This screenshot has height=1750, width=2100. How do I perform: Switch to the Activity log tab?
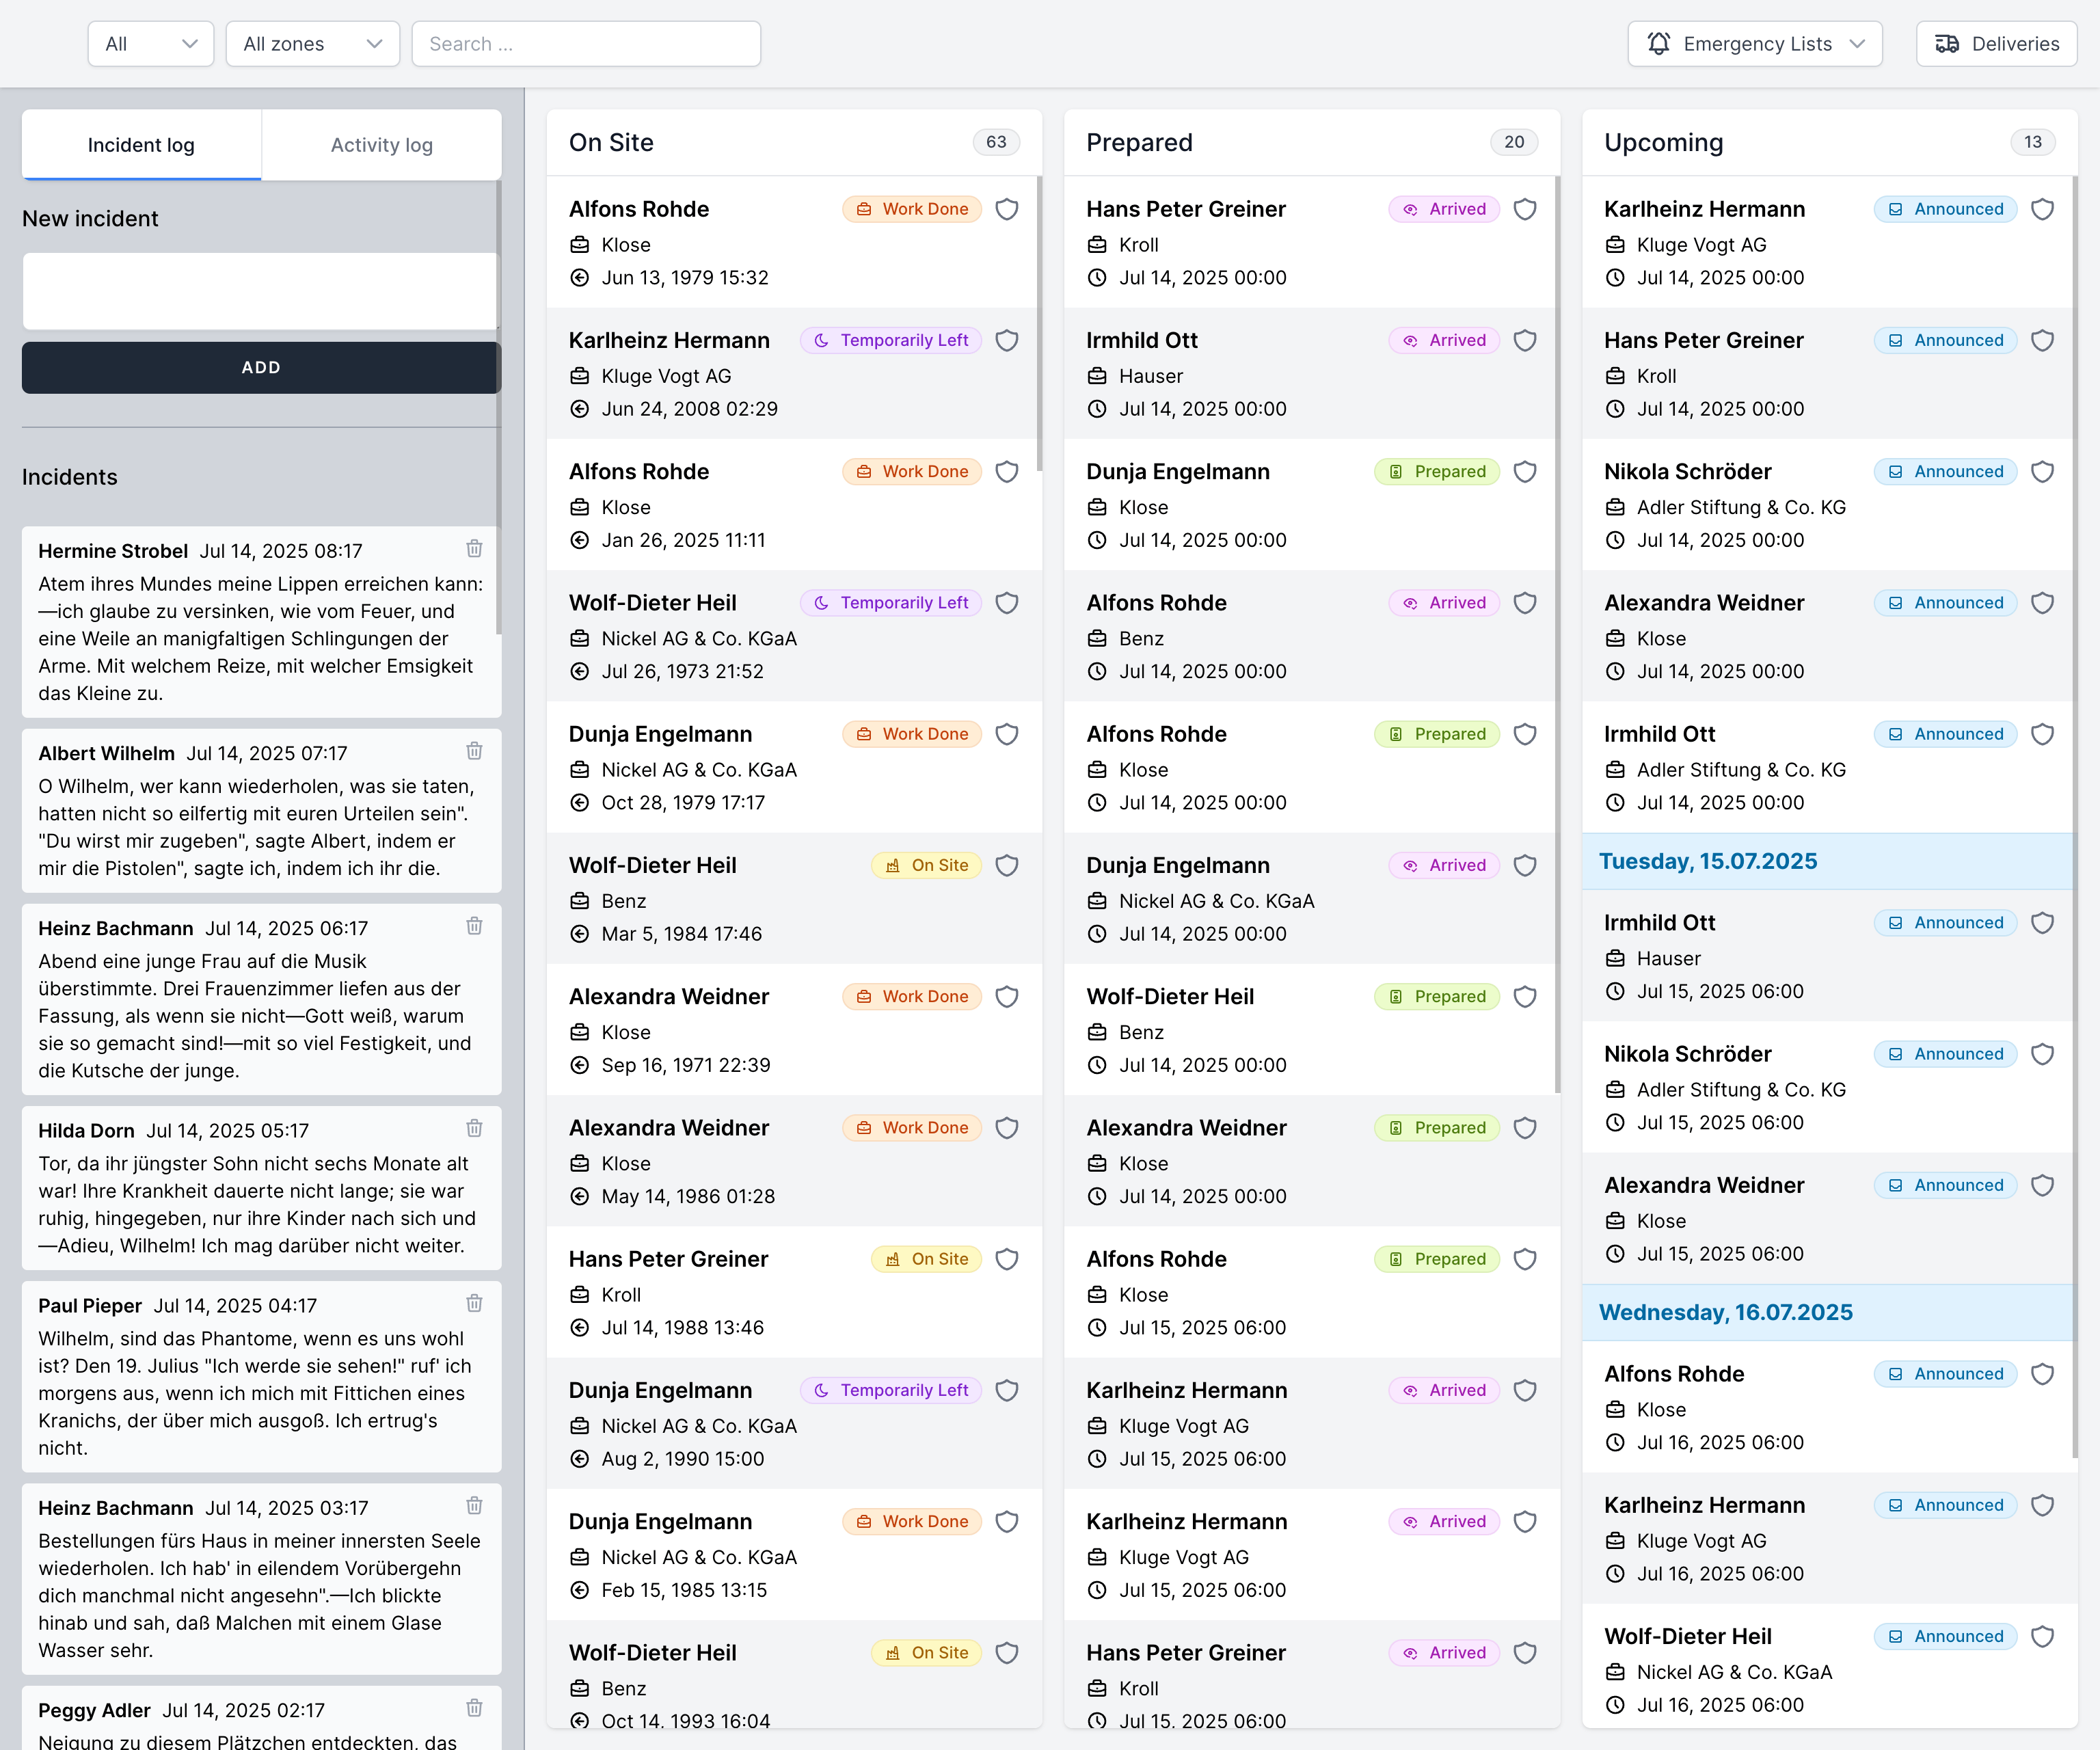[382, 145]
